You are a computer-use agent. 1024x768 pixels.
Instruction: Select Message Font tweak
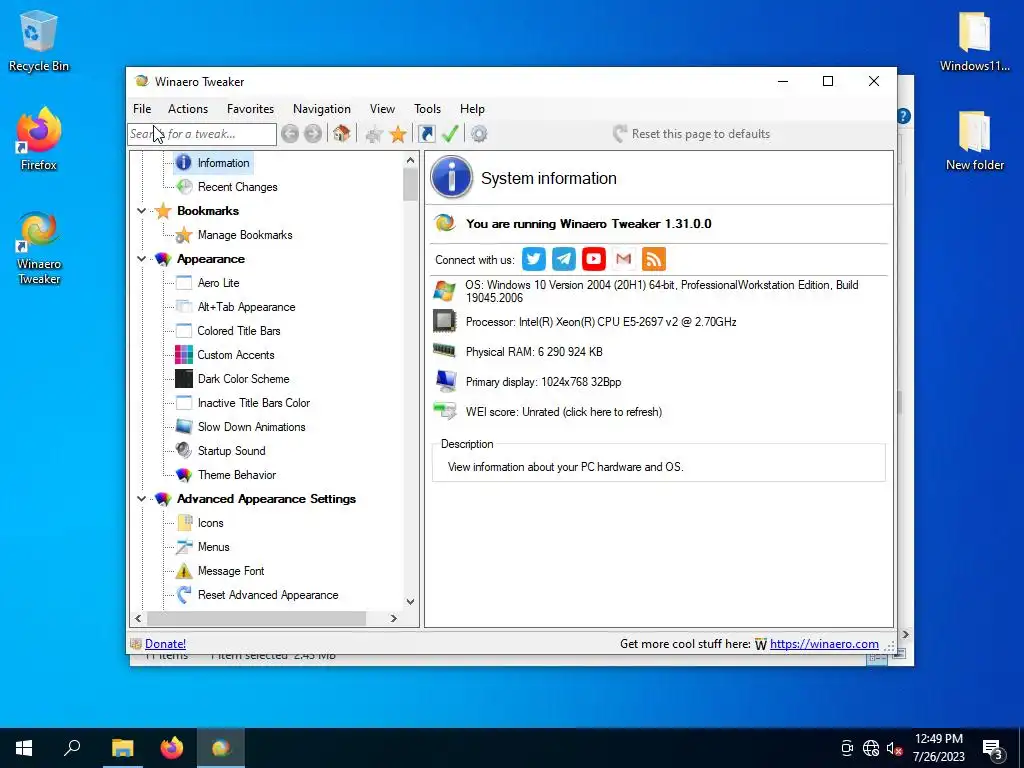click(231, 571)
